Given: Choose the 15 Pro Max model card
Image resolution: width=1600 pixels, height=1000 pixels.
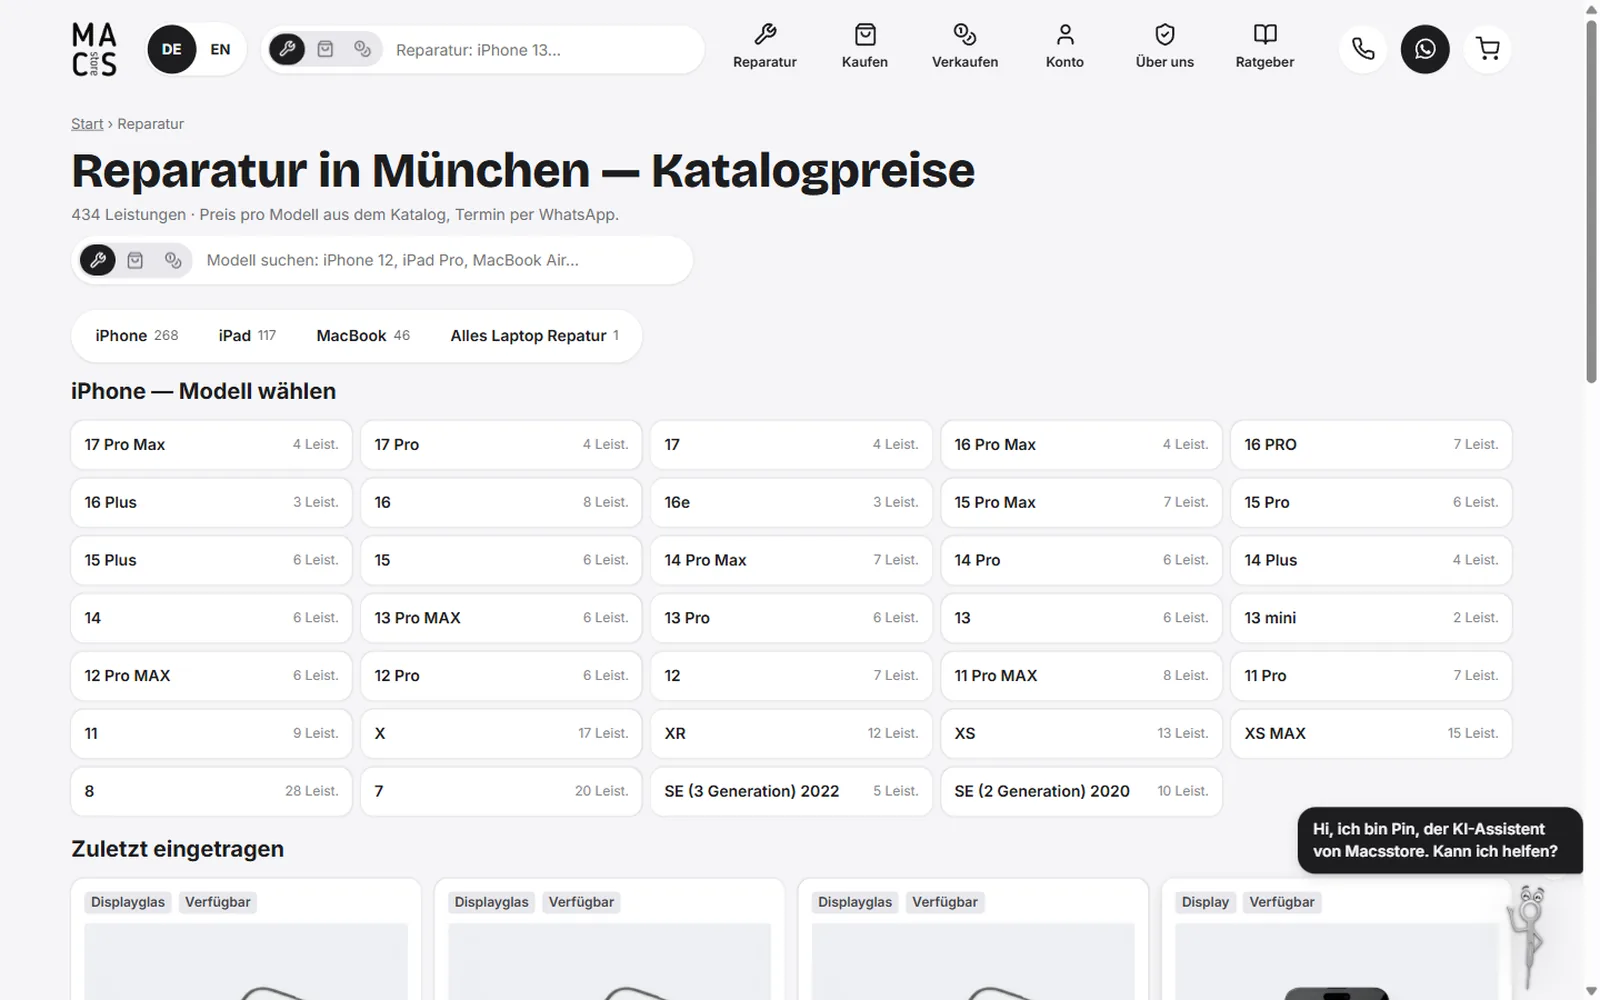Looking at the screenshot, I should 1081,502.
